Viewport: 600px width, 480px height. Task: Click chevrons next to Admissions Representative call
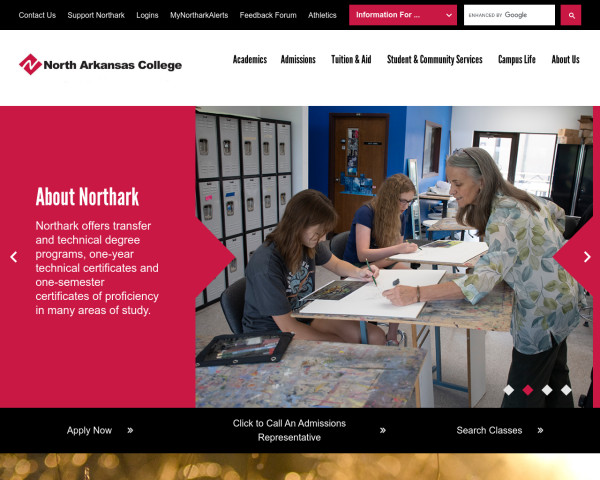pyautogui.click(x=383, y=430)
